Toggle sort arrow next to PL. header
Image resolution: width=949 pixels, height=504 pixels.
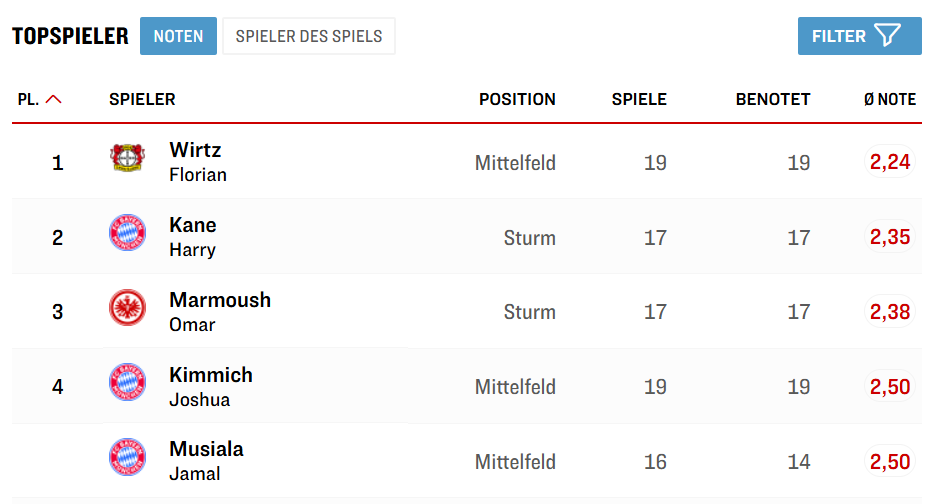point(54,99)
